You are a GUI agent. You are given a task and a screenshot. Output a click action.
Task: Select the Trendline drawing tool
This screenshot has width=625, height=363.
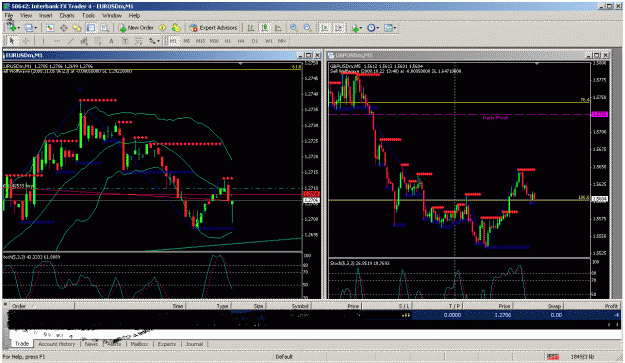pyautogui.click(x=71, y=41)
